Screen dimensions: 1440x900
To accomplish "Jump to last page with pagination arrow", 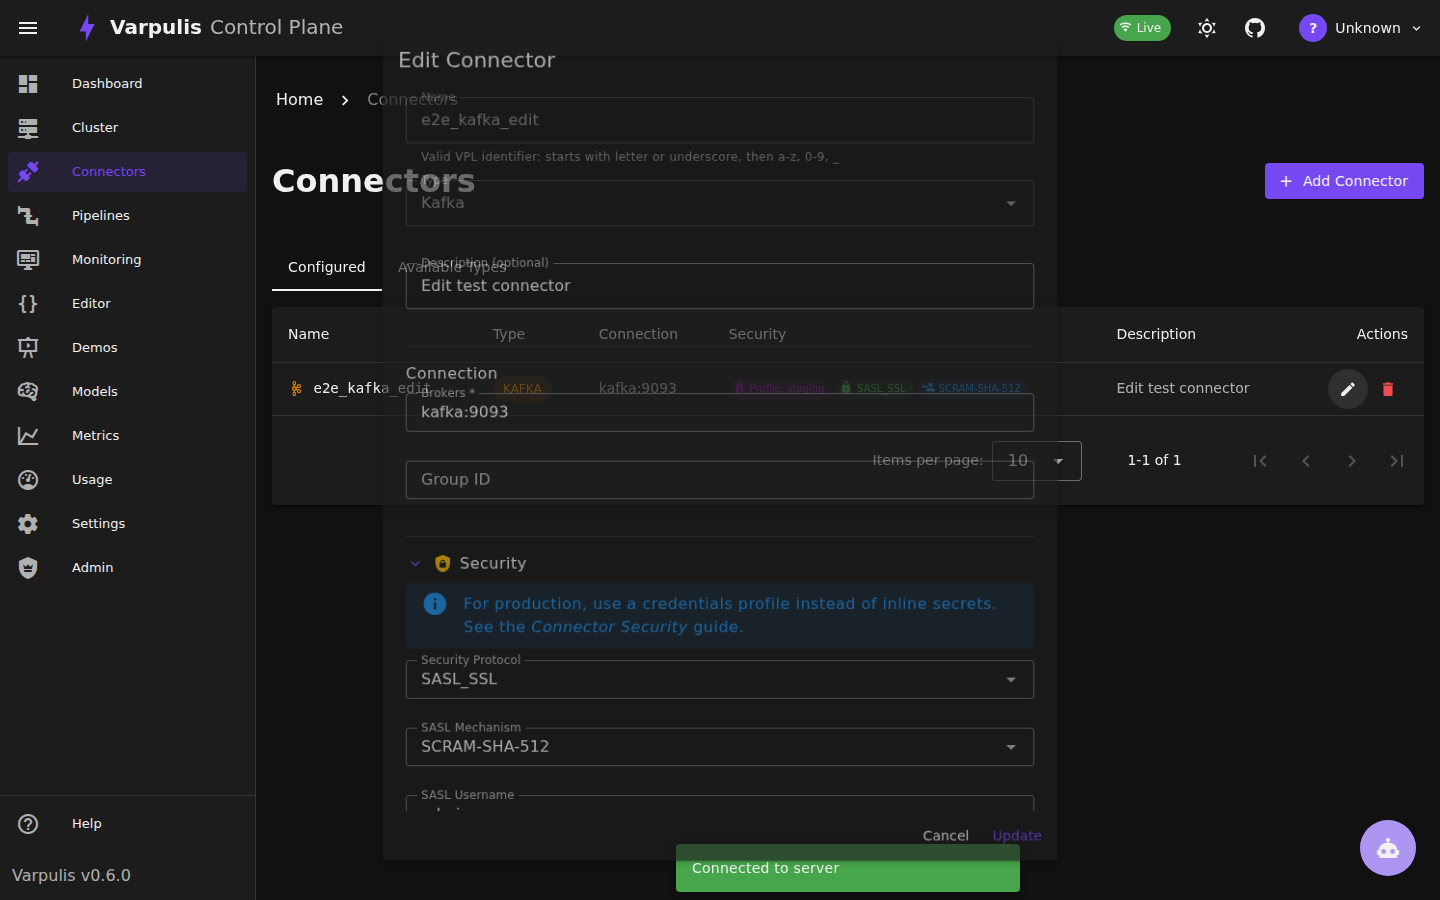I will click(x=1397, y=461).
